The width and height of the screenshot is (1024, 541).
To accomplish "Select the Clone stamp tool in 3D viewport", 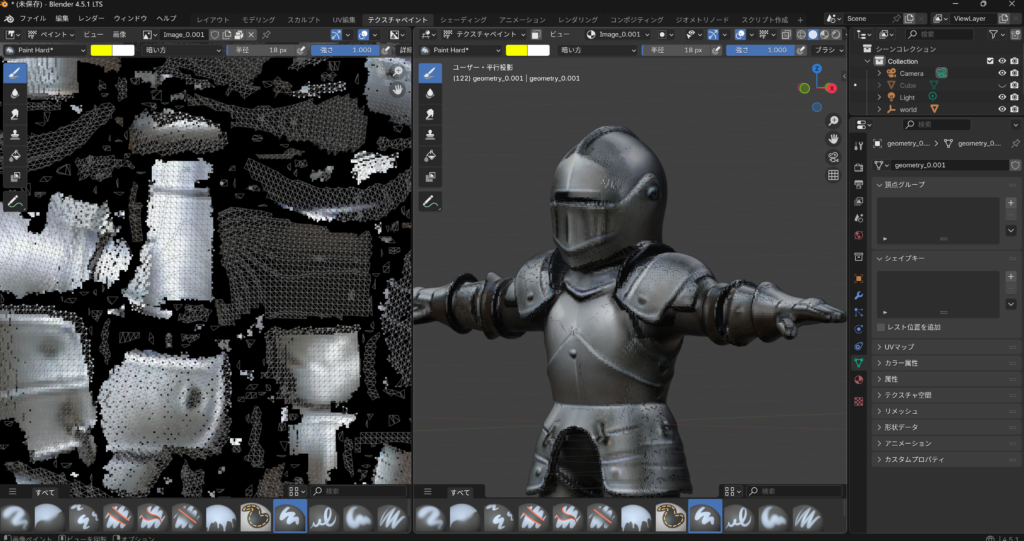I will point(430,134).
